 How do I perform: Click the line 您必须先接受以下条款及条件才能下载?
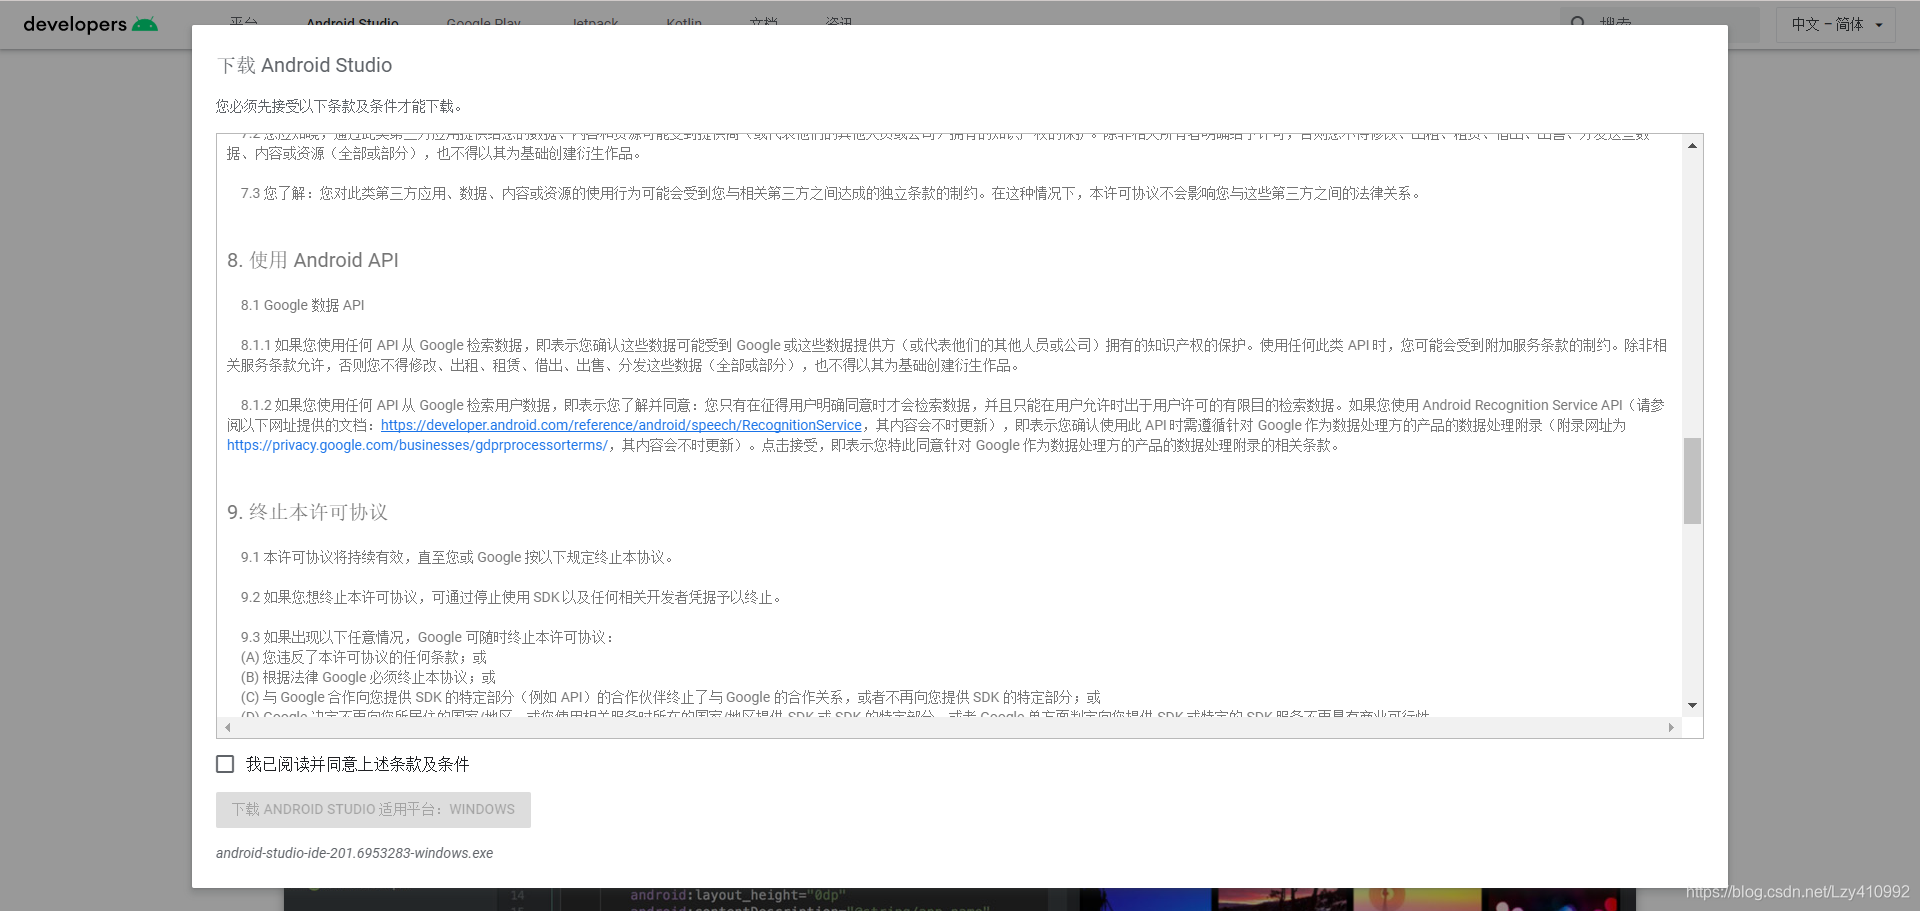339,106
